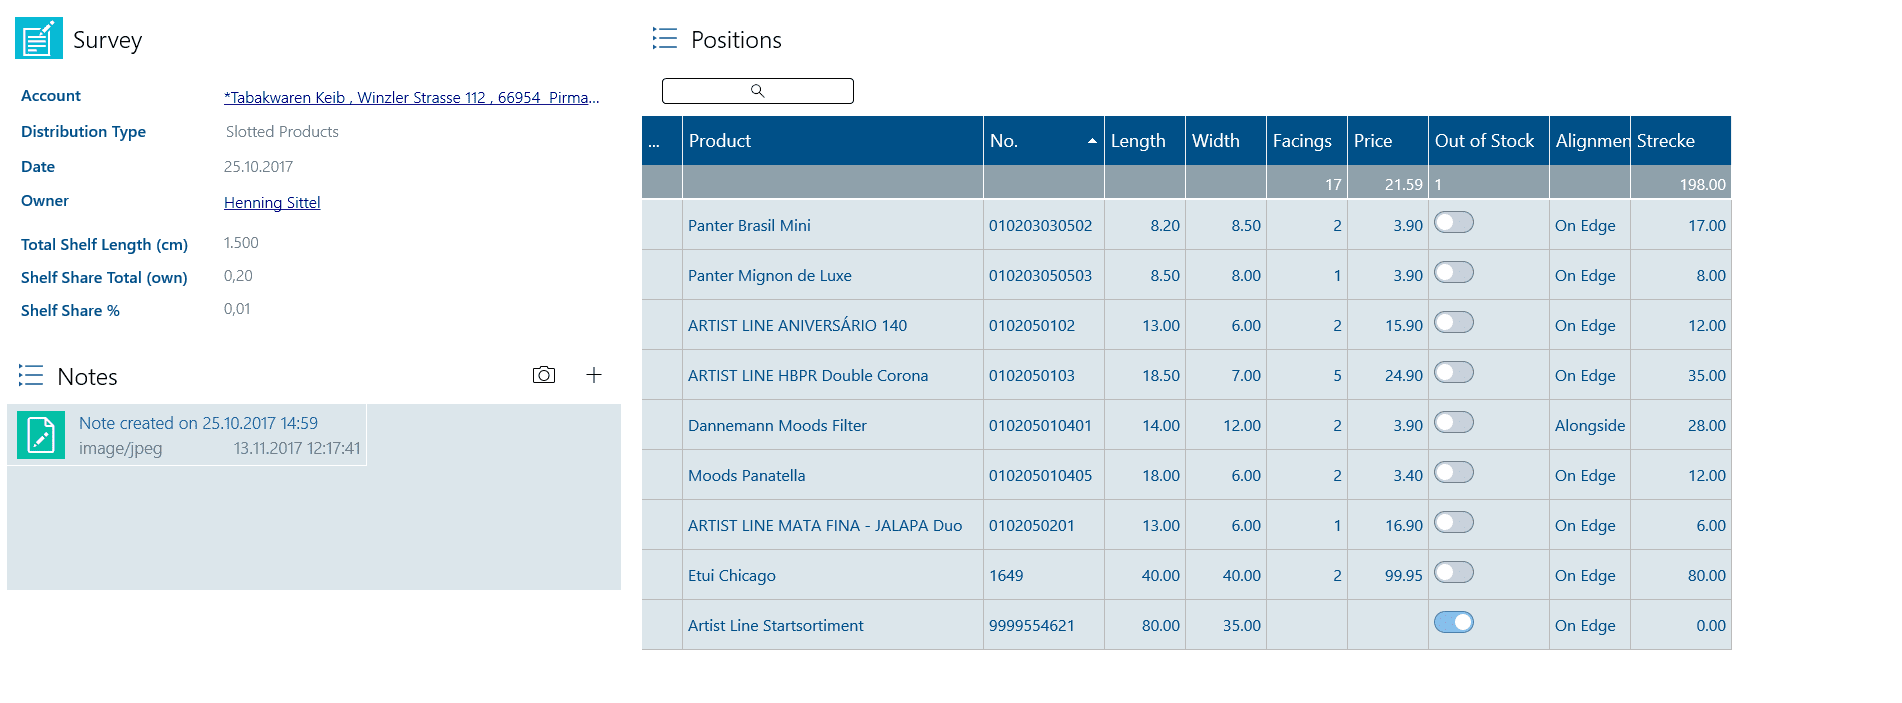Toggle Out of Stock for ARTIST LINE ANIVERSÁRIO 140
The image size is (1902, 703).
pyautogui.click(x=1454, y=322)
